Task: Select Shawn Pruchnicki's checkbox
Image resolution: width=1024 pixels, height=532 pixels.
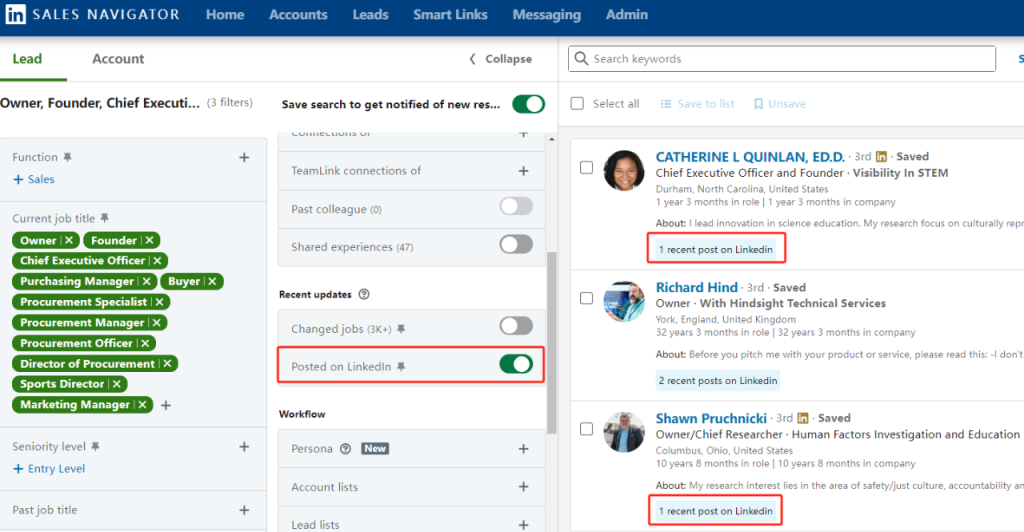Action: point(586,429)
